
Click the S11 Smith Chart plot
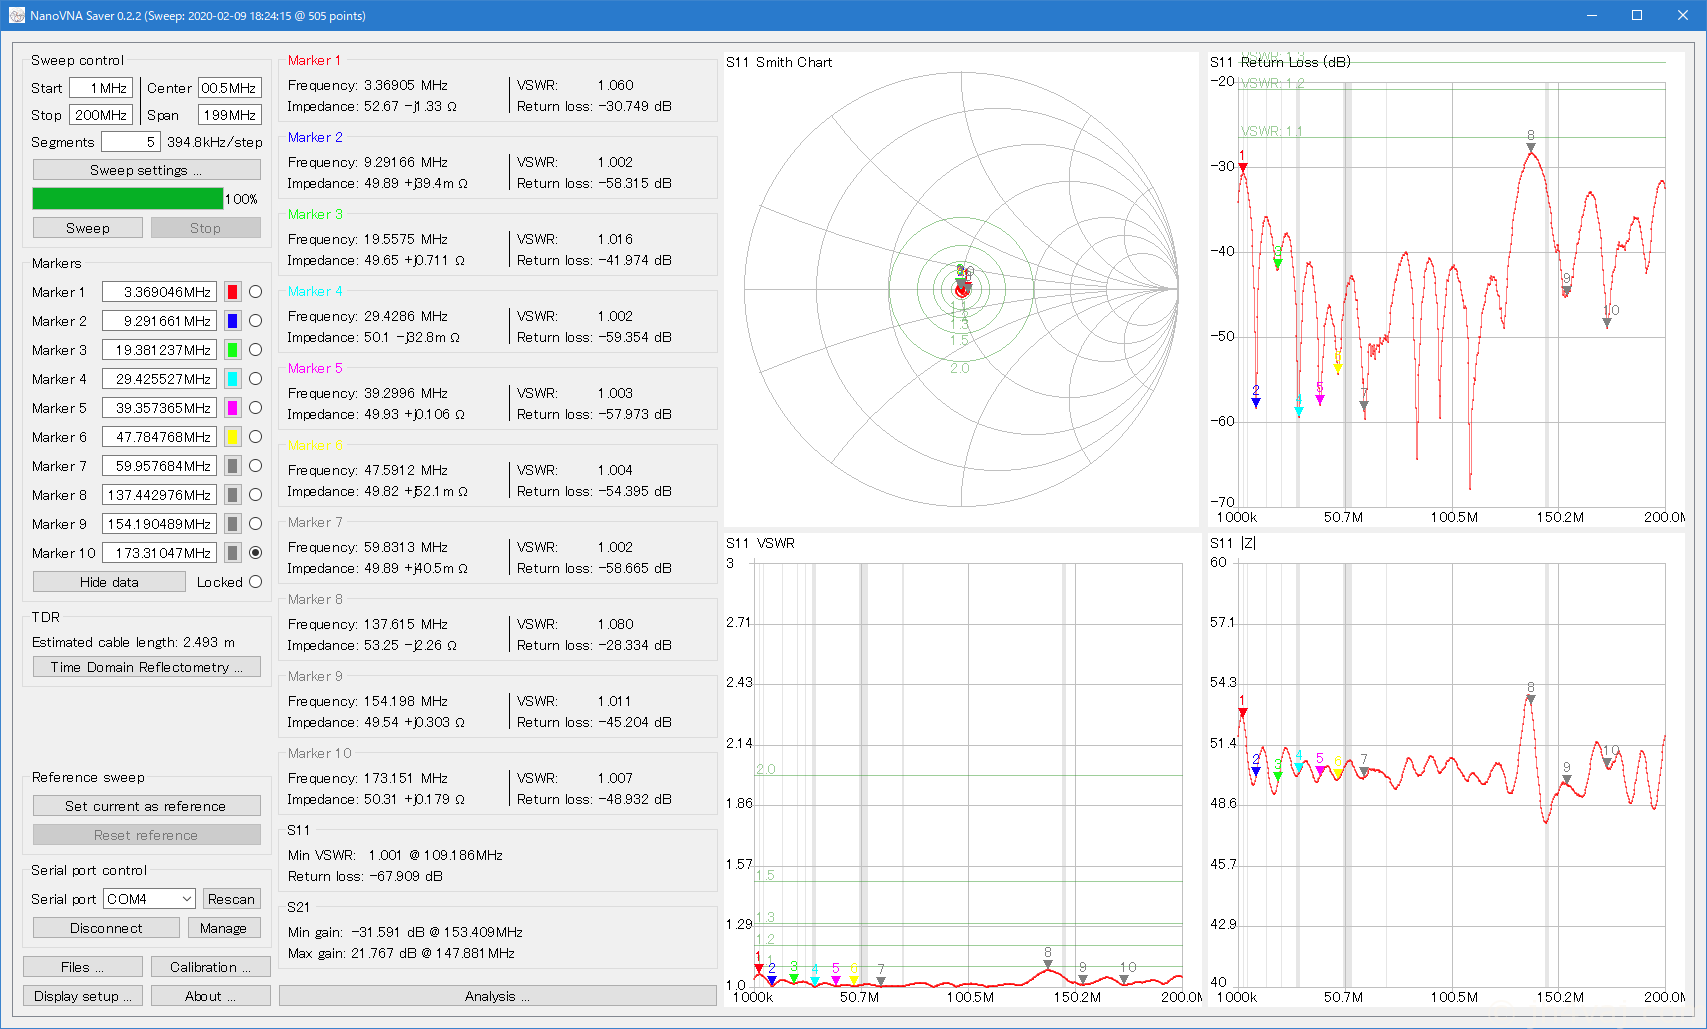(x=961, y=290)
